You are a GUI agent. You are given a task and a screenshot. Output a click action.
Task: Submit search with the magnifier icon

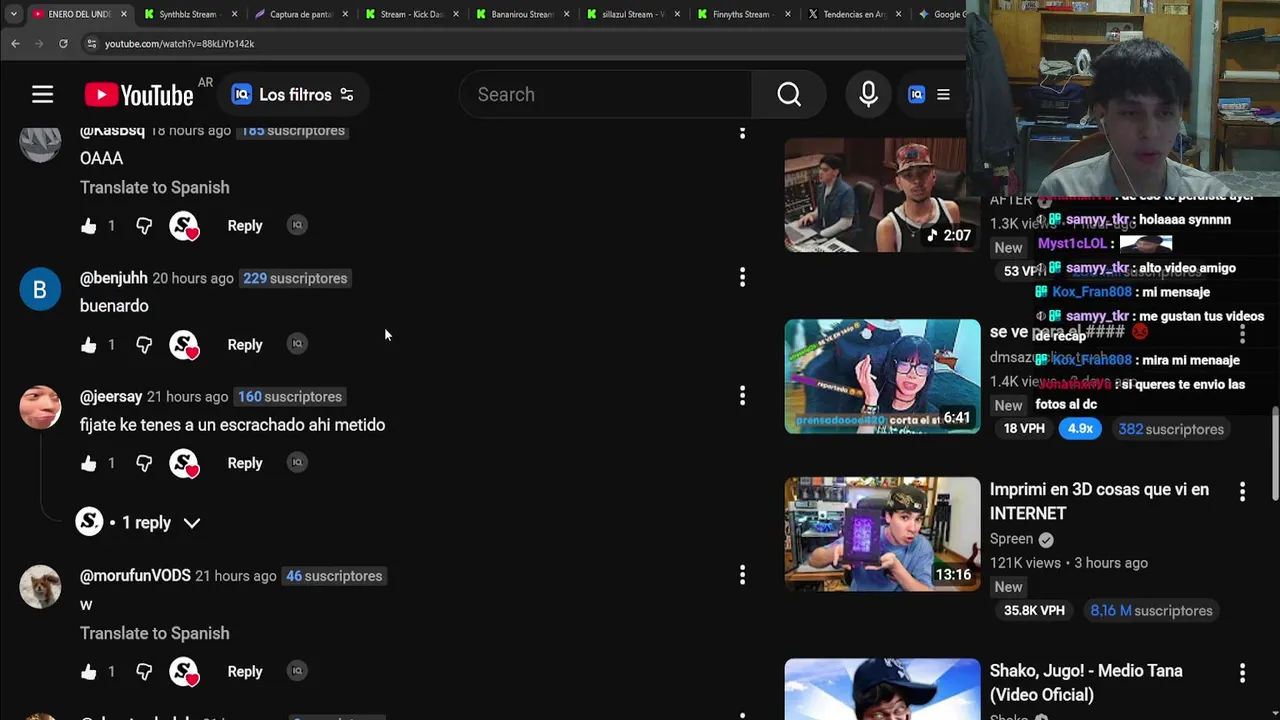point(789,95)
